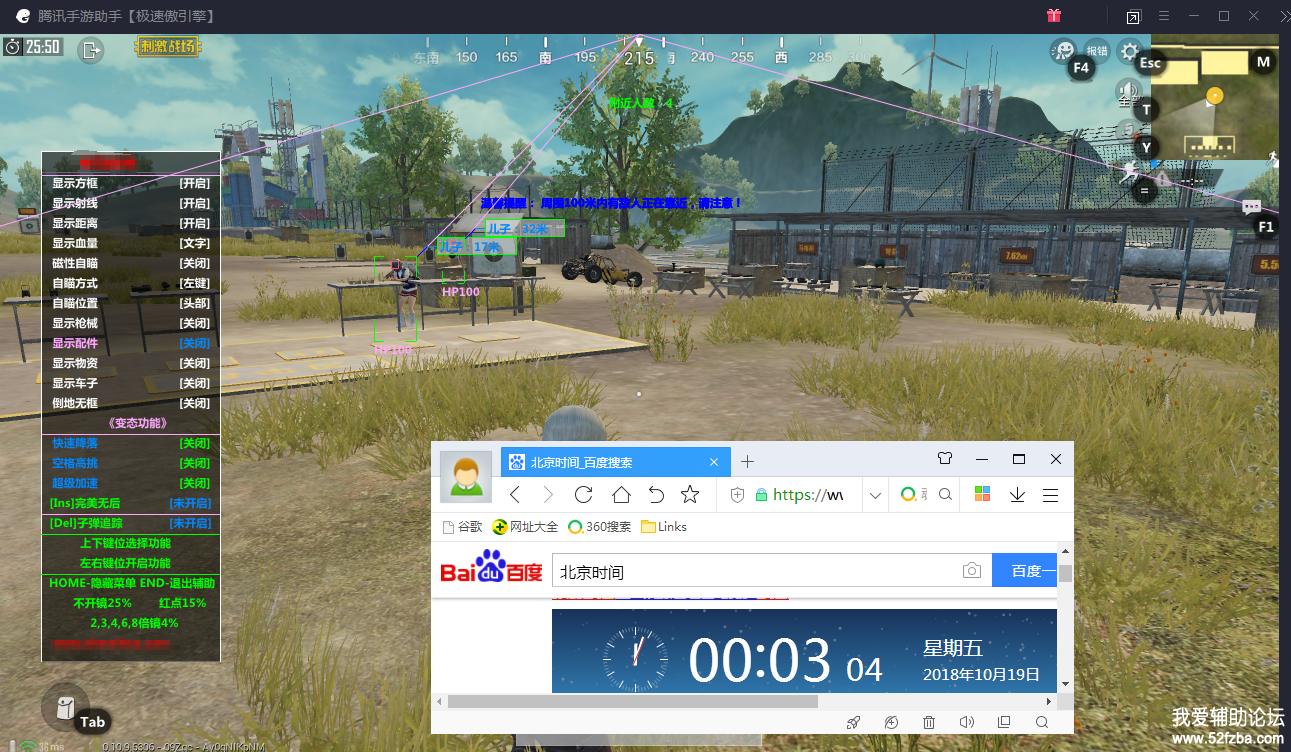Click the browser horizontal scrollbar thumb
The width and height of the screenshot is (1291, 752).
tap(632, 702)
